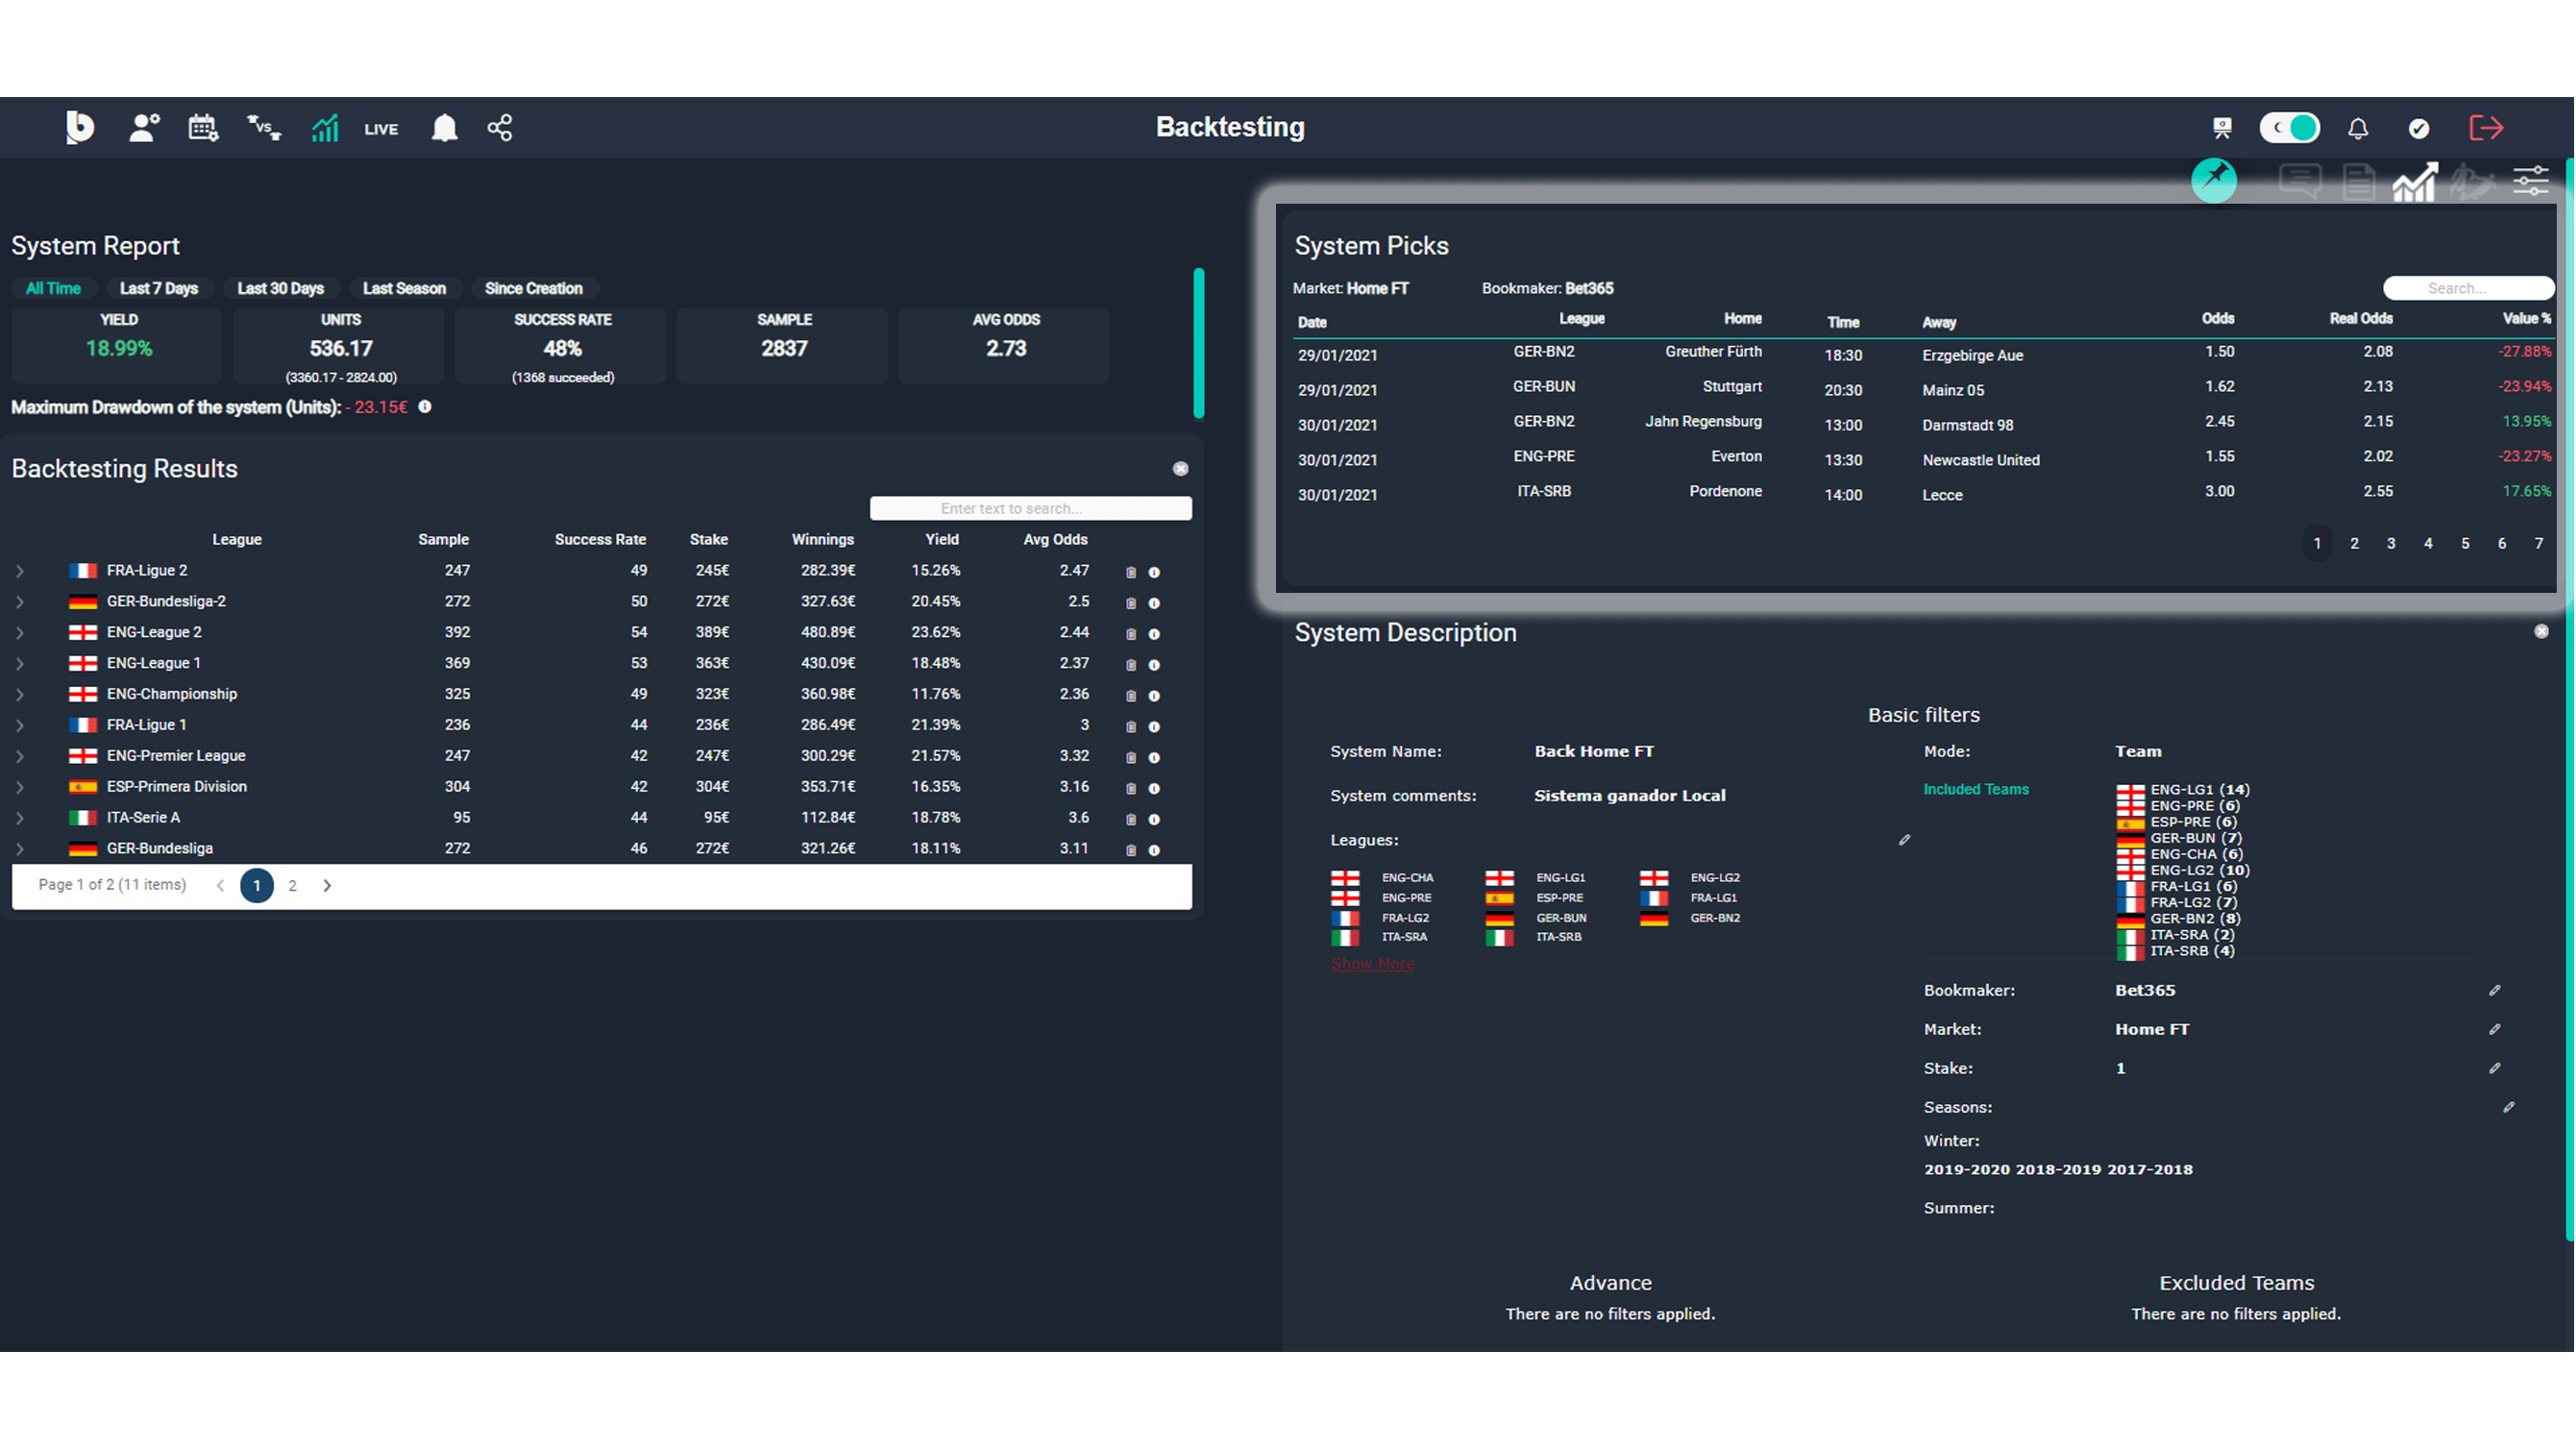Expand the FRA-Ligue 2 results row
Image resolution: width=2576 pixels, height=1449 pixels.
[20, 571]
